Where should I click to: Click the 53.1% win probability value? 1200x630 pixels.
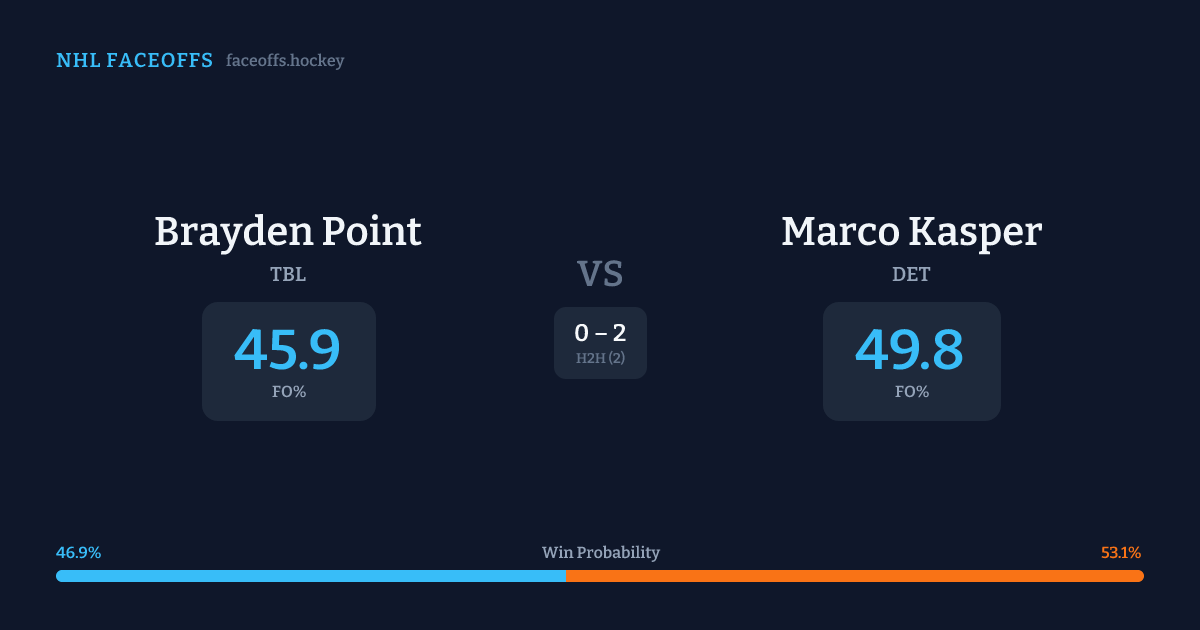[x=1121, y=553]
